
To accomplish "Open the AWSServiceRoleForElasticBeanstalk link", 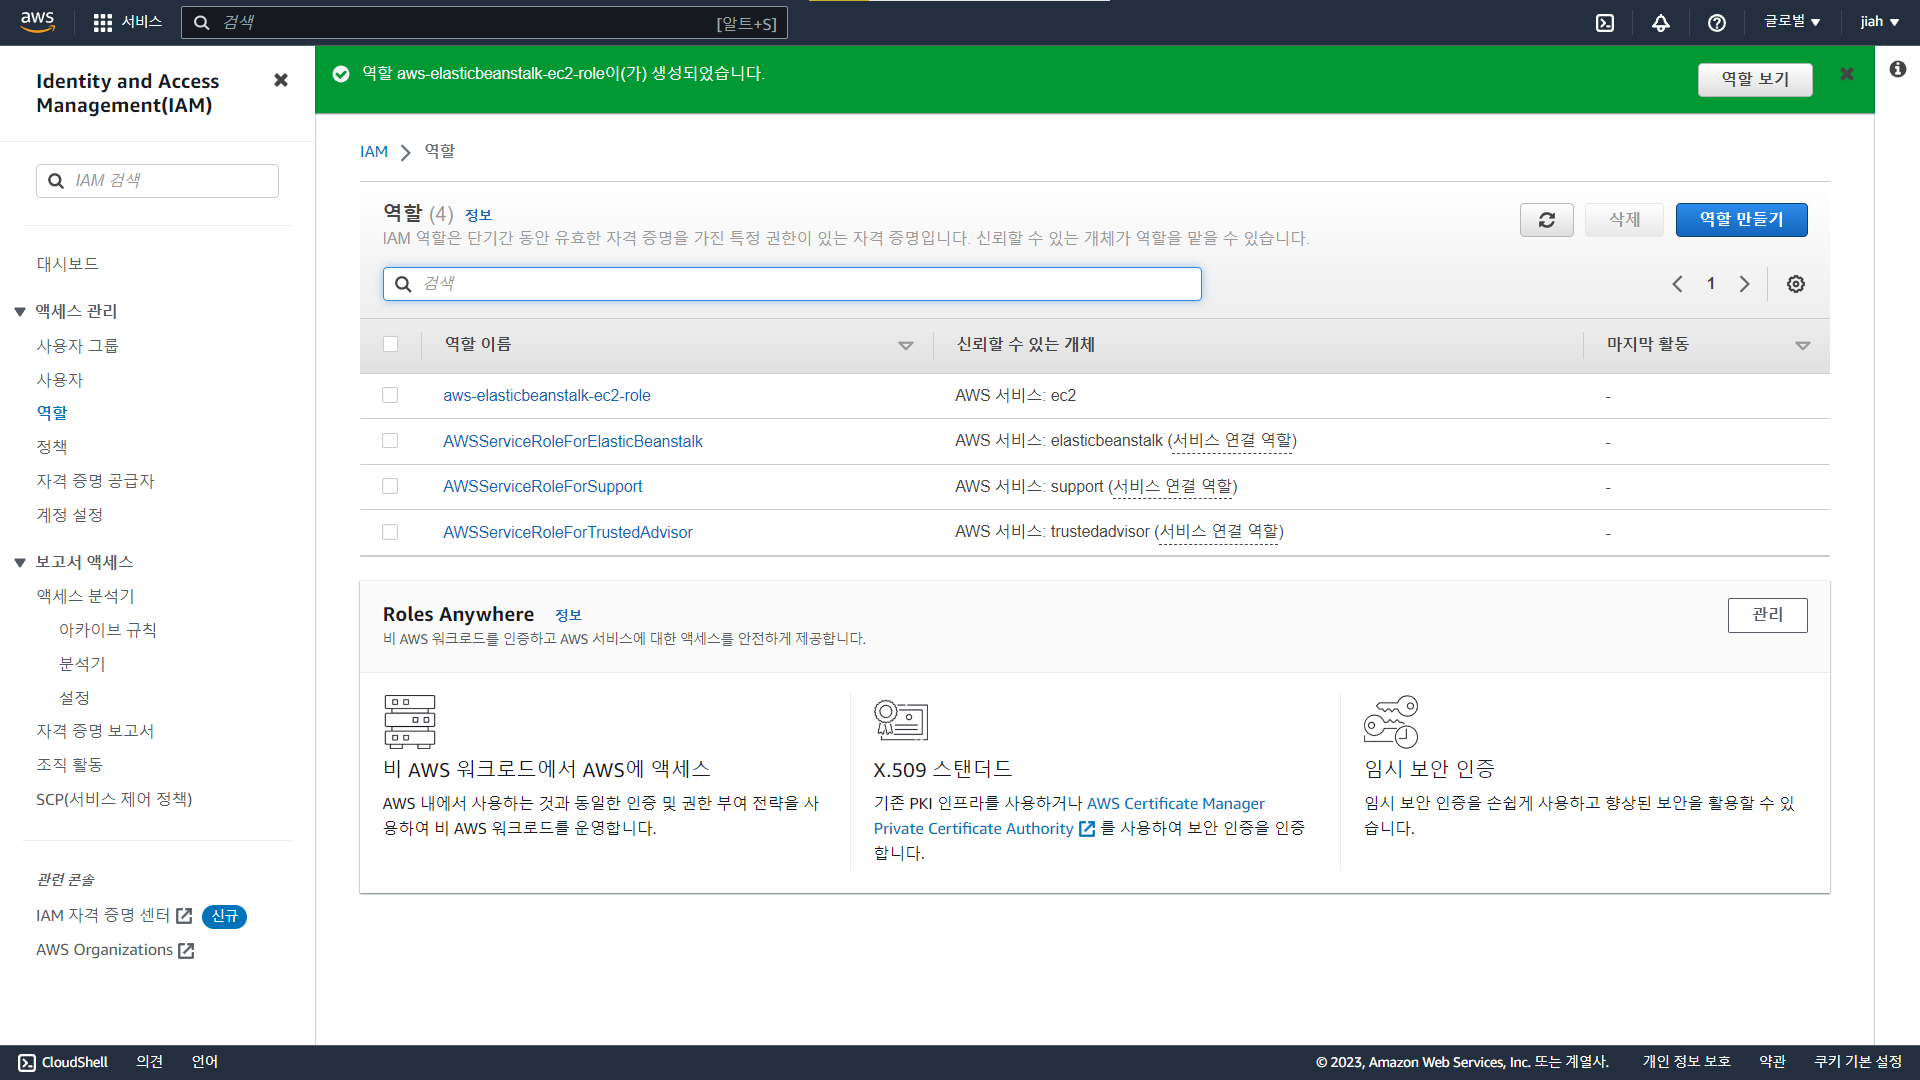I will [x=573, y=442].
